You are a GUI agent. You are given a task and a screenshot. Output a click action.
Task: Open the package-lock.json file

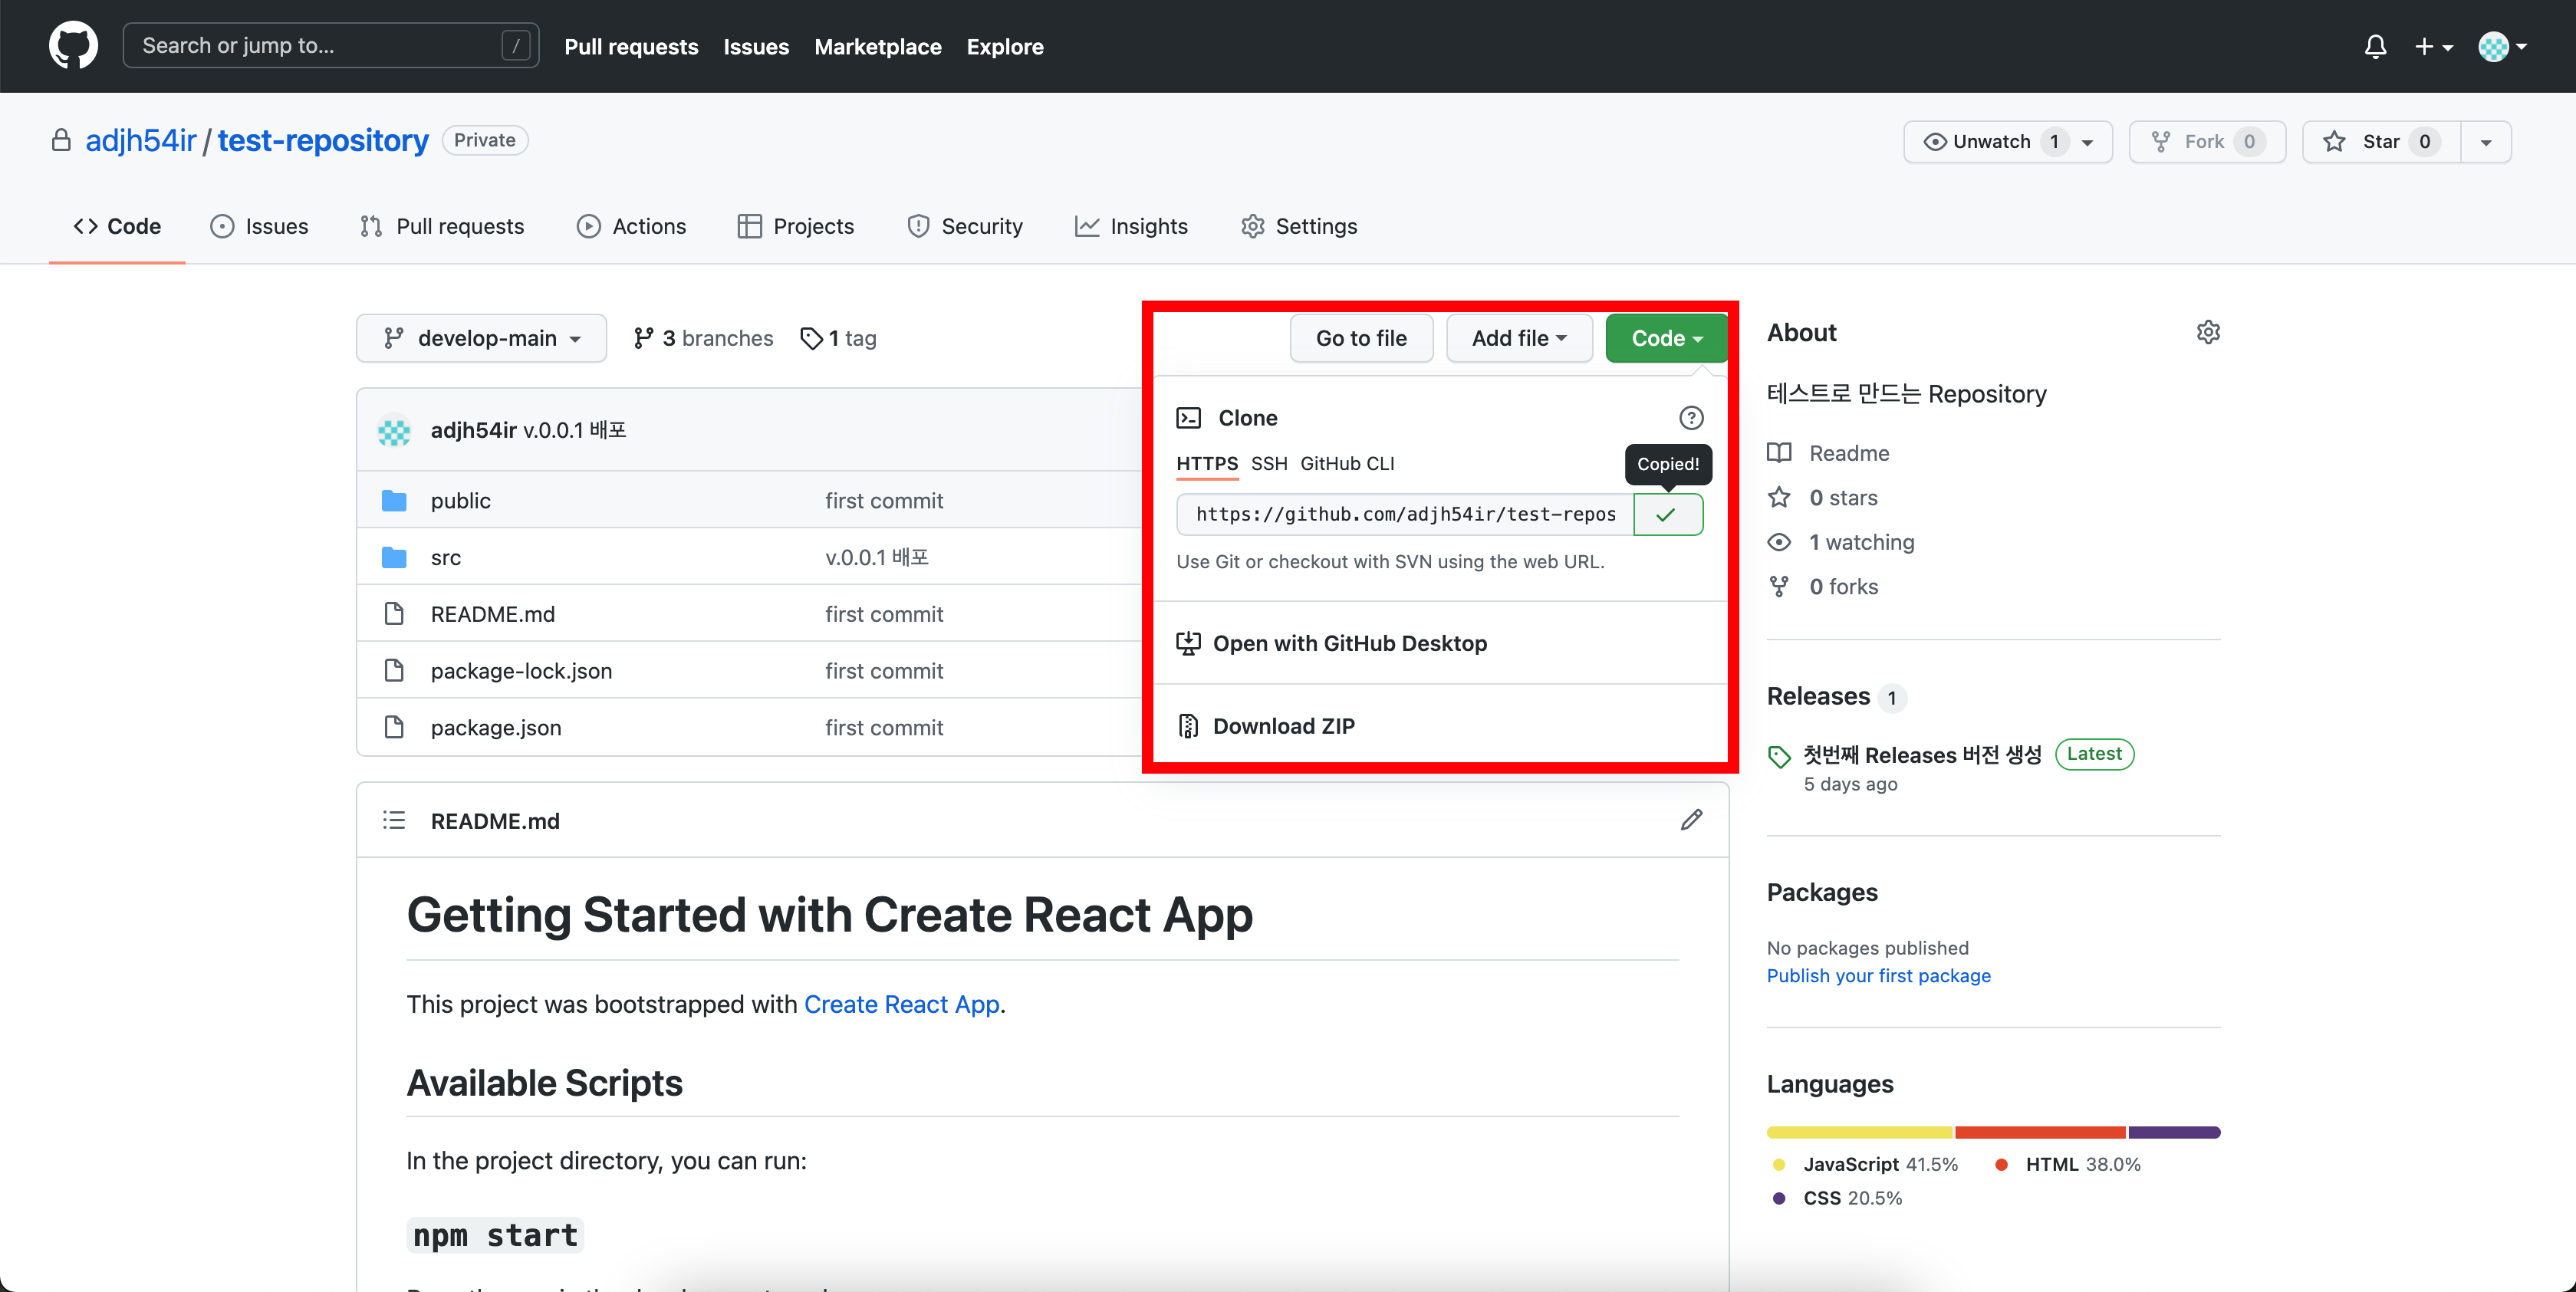coord(521,671)
